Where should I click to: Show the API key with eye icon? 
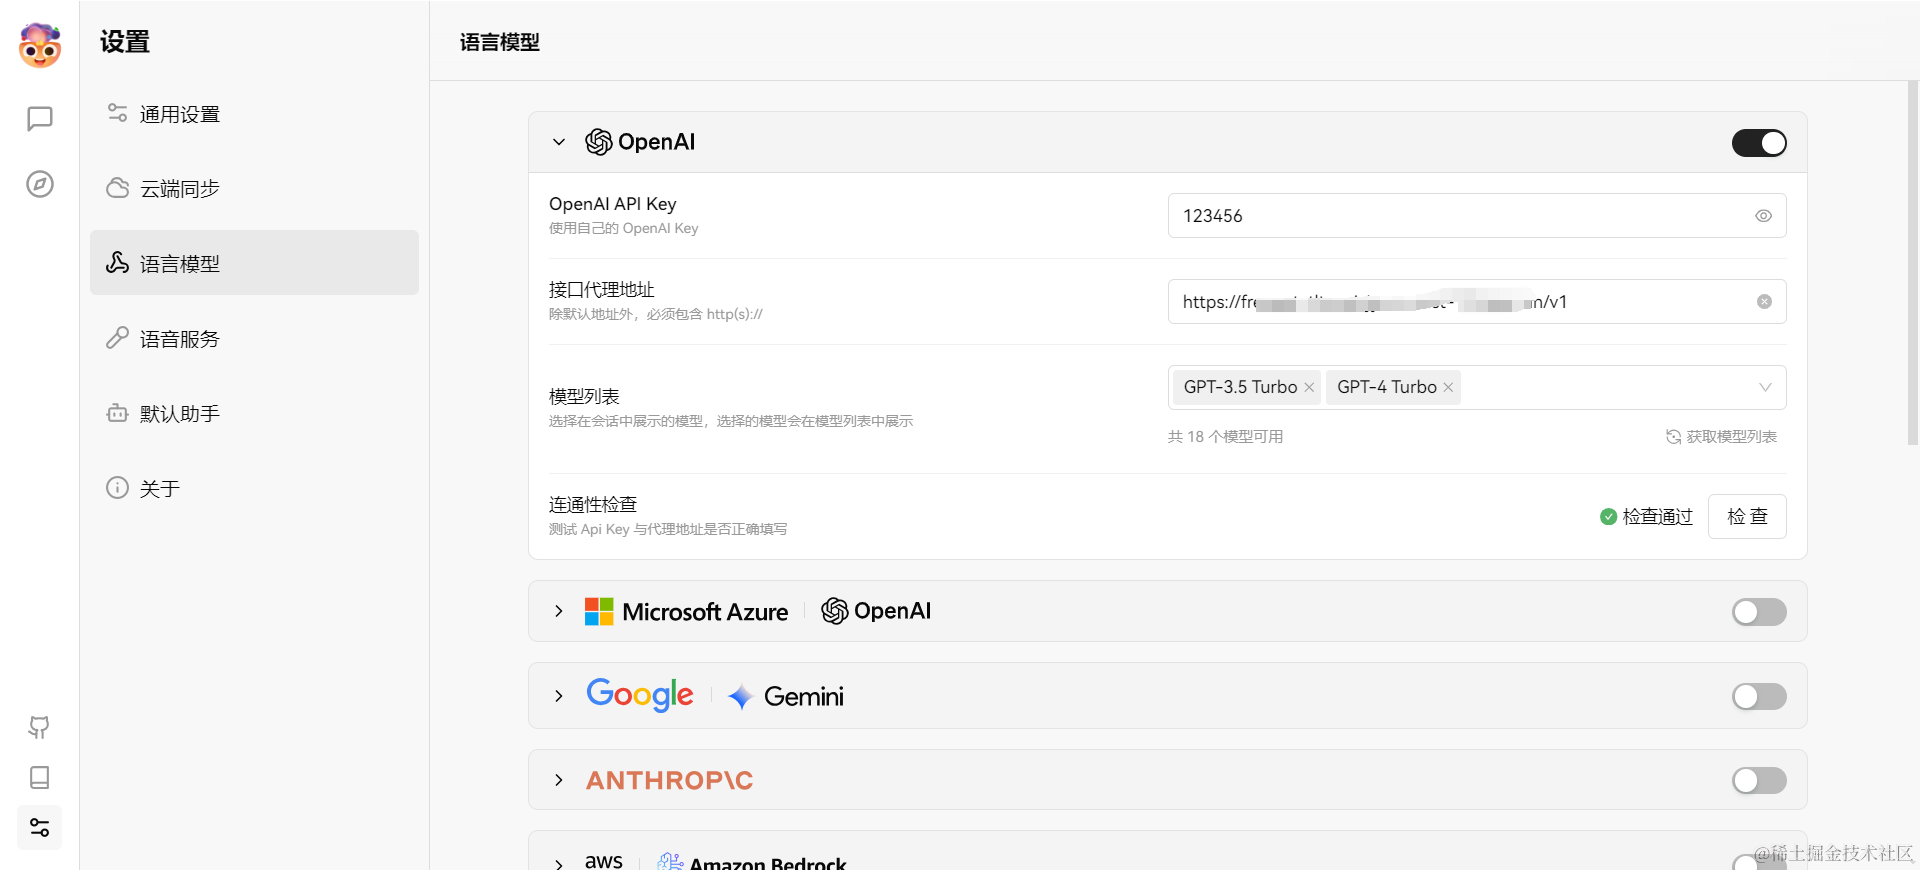1763,216
